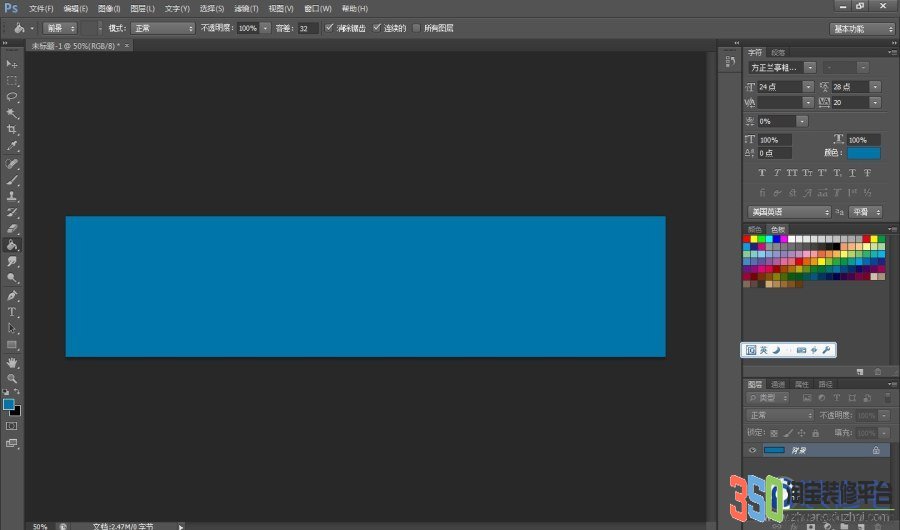Open the Filter menu
The image size is (900, 530).
click(246, 9)
